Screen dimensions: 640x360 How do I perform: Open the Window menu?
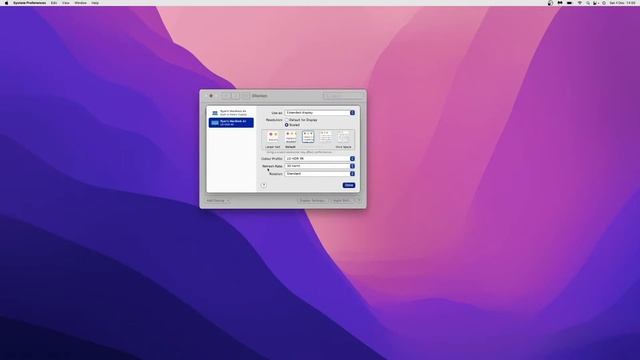[80, 3]
